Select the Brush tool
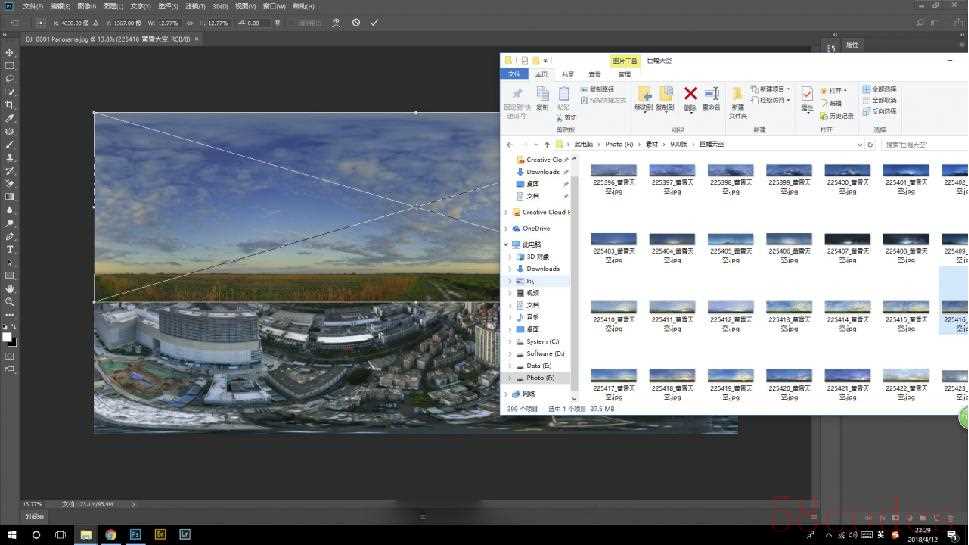969x545 pixels. 9,145
